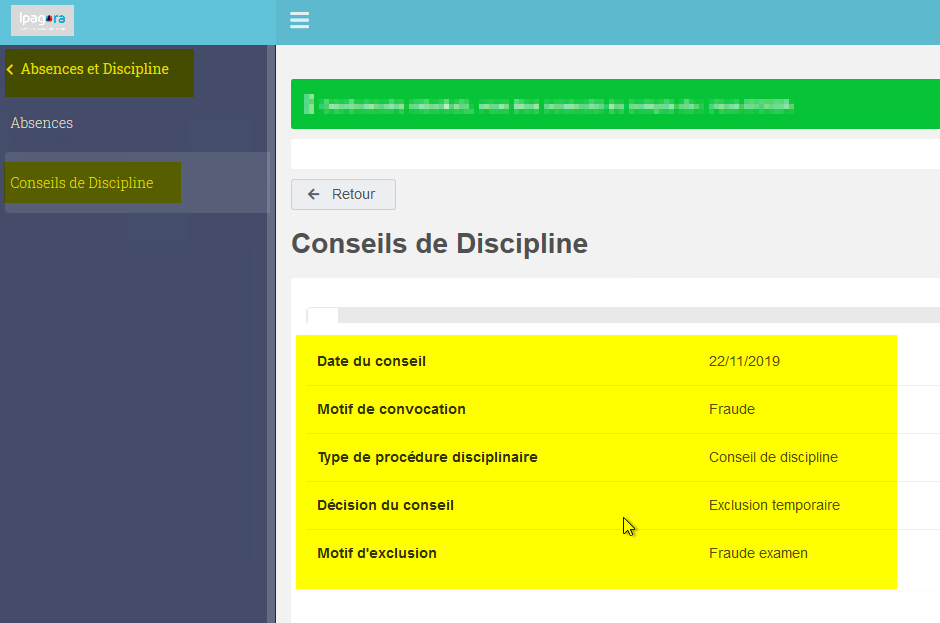
Task: Select the 22/11/2019 date value
Action: pyautogui.click(x=744, y=361)
